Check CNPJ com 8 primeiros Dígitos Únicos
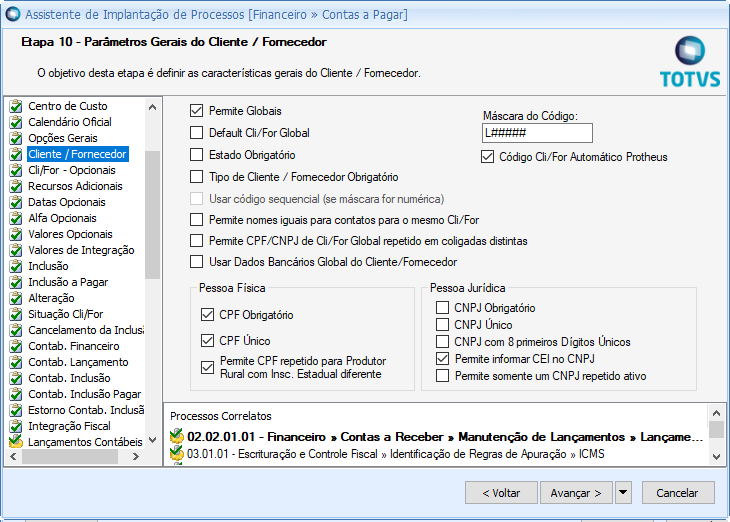Image resolution: width=730 pixels, height=522 pixels. [442, 342]
